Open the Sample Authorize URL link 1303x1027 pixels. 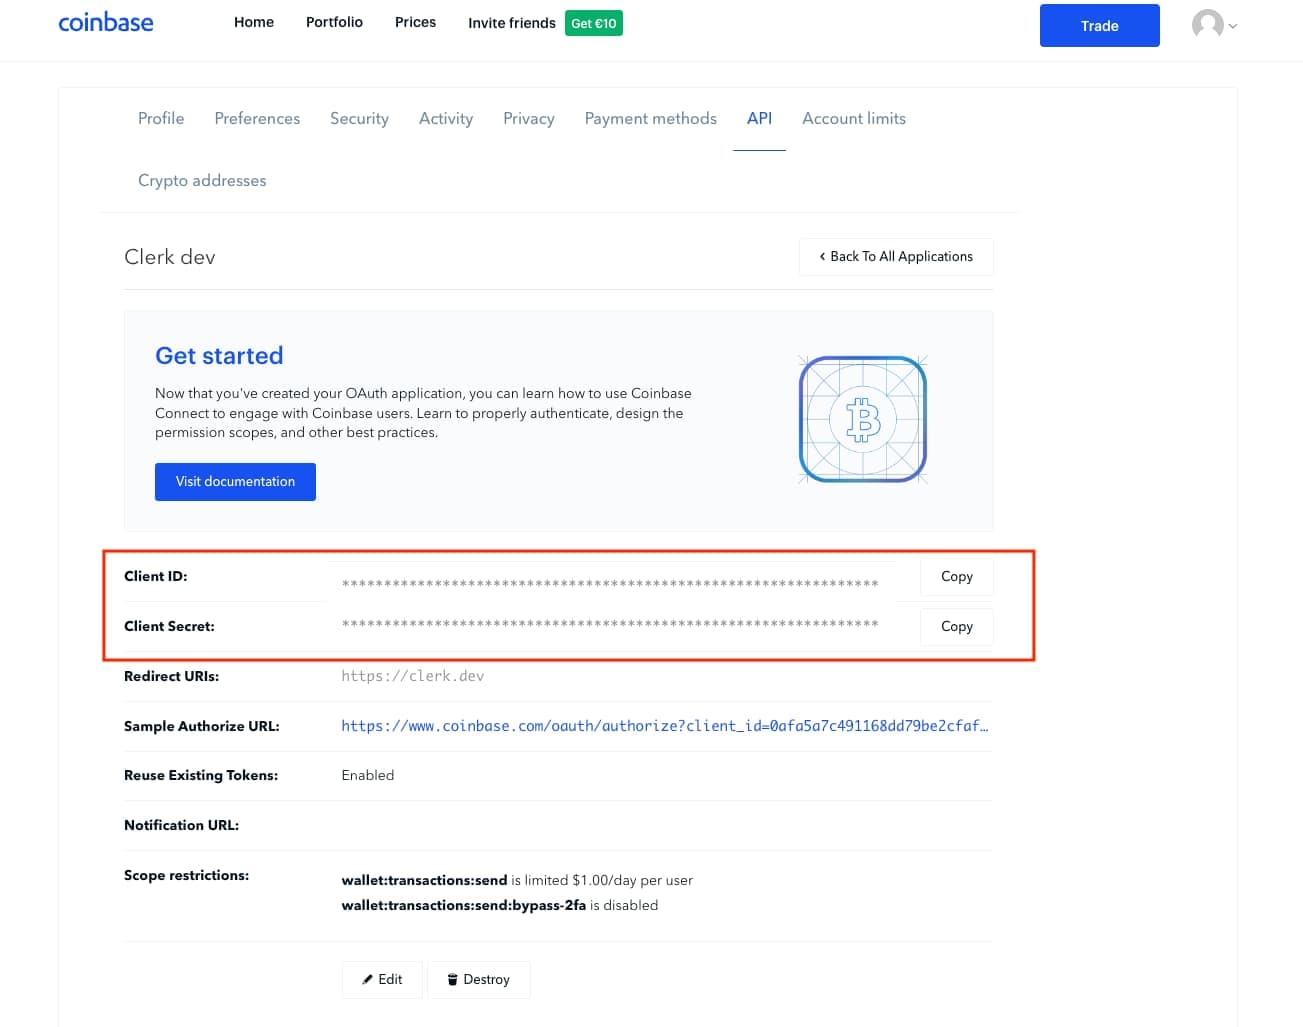pyautogui.click(x=664, y=726)
